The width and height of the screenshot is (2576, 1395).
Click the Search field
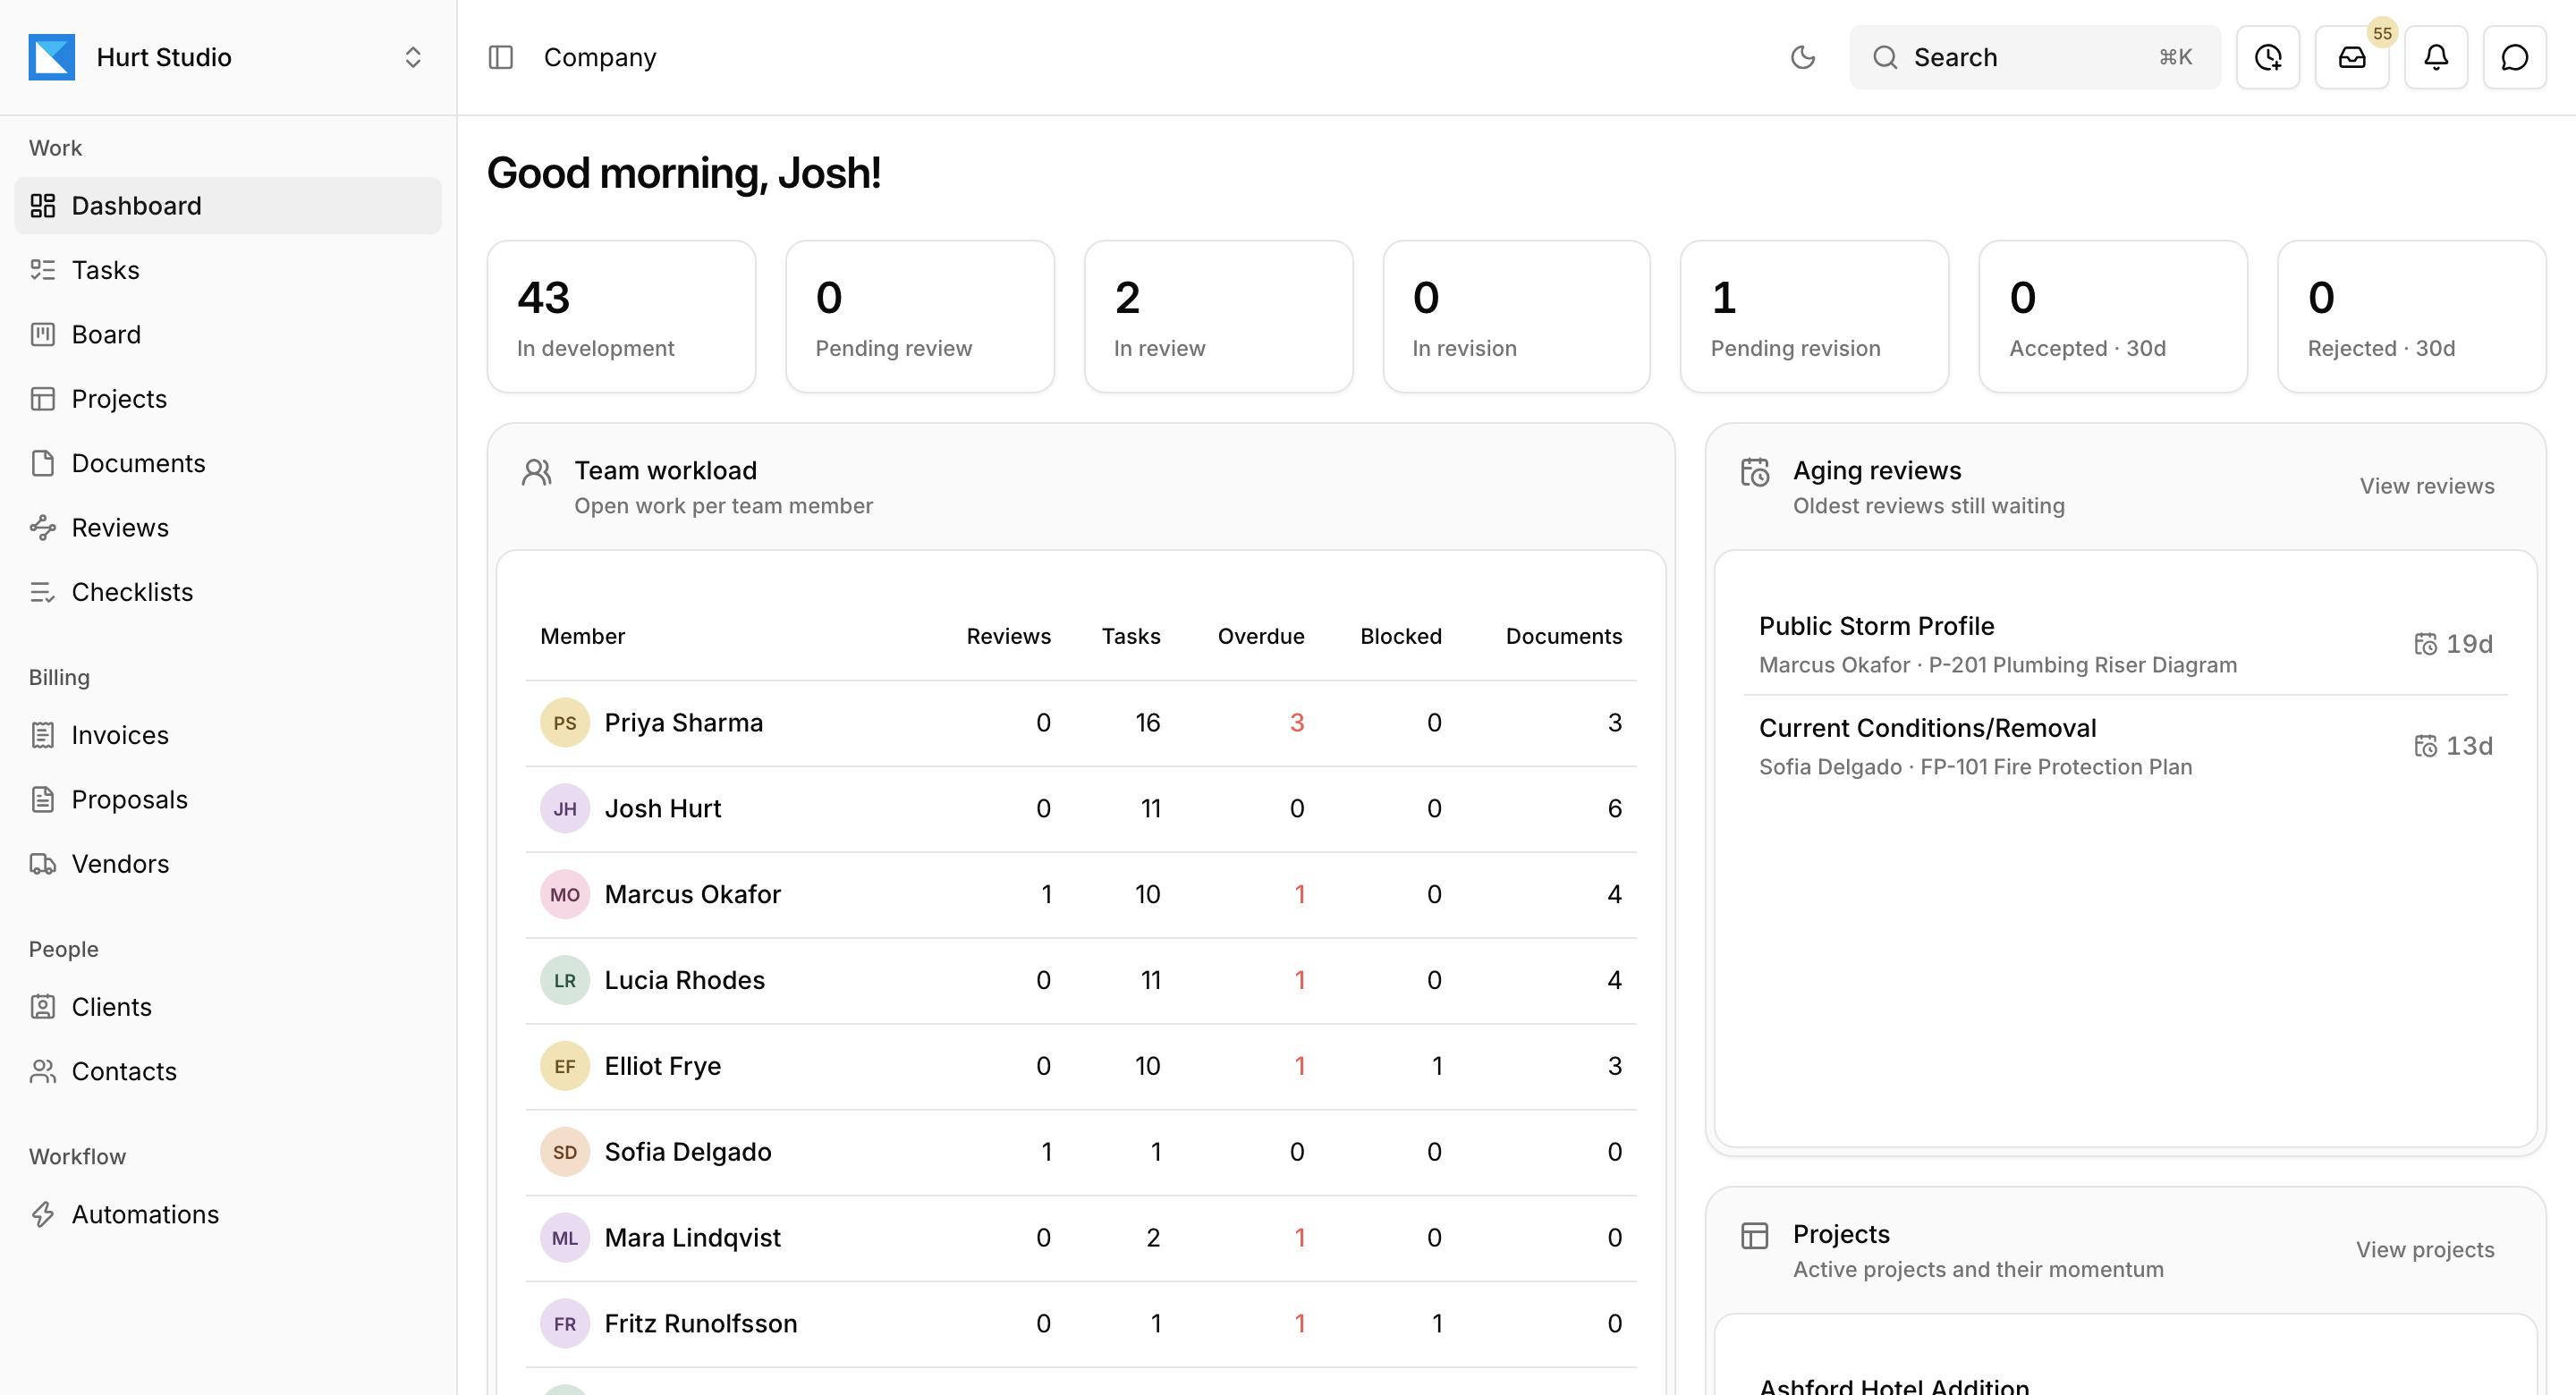[2035, 57]
